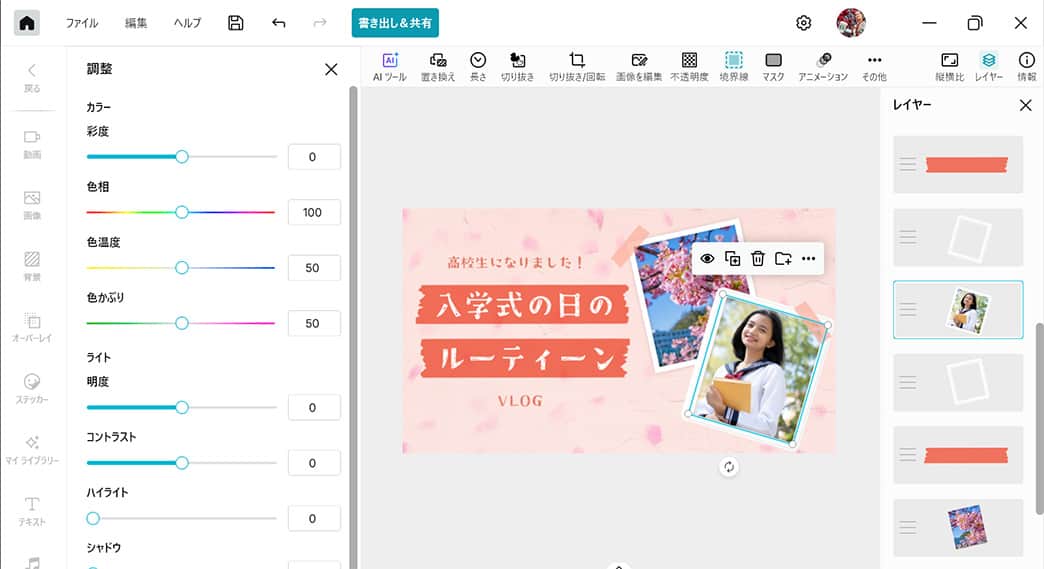Click the 書き出し＆共有 button
Viewport: 1044px width, 569px height.
[395, 23]
